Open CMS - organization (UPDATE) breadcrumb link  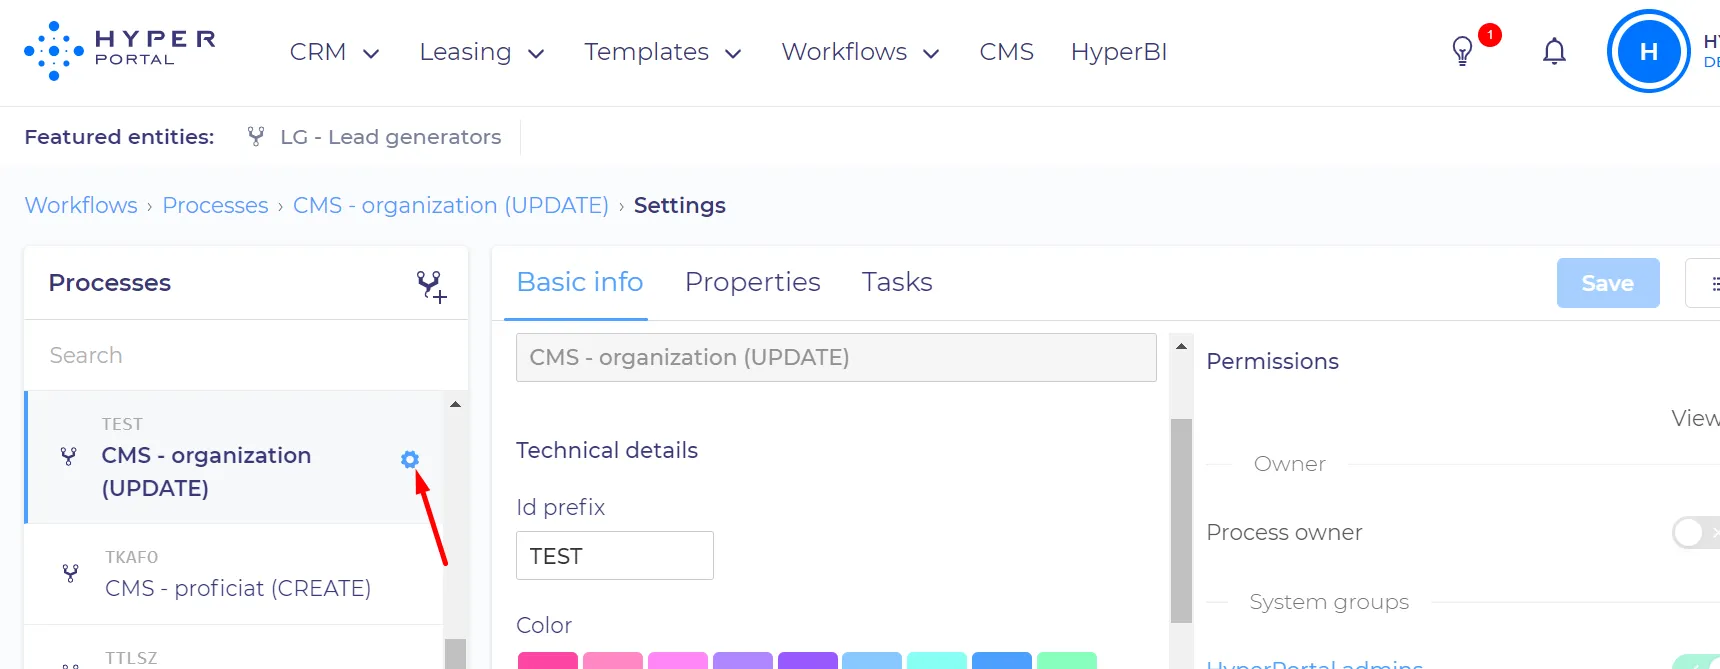click(x=451, y=205)
